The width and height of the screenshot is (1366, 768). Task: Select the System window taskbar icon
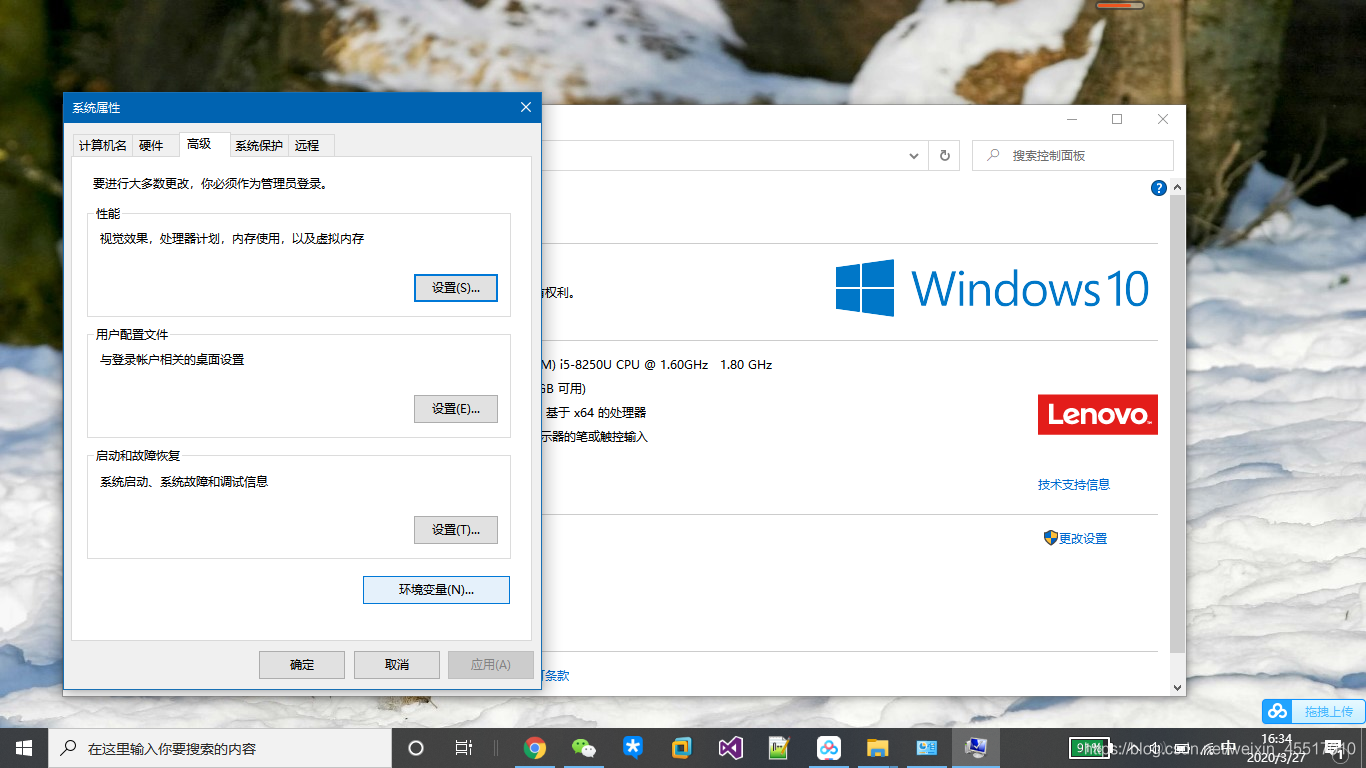coord(975,748)
